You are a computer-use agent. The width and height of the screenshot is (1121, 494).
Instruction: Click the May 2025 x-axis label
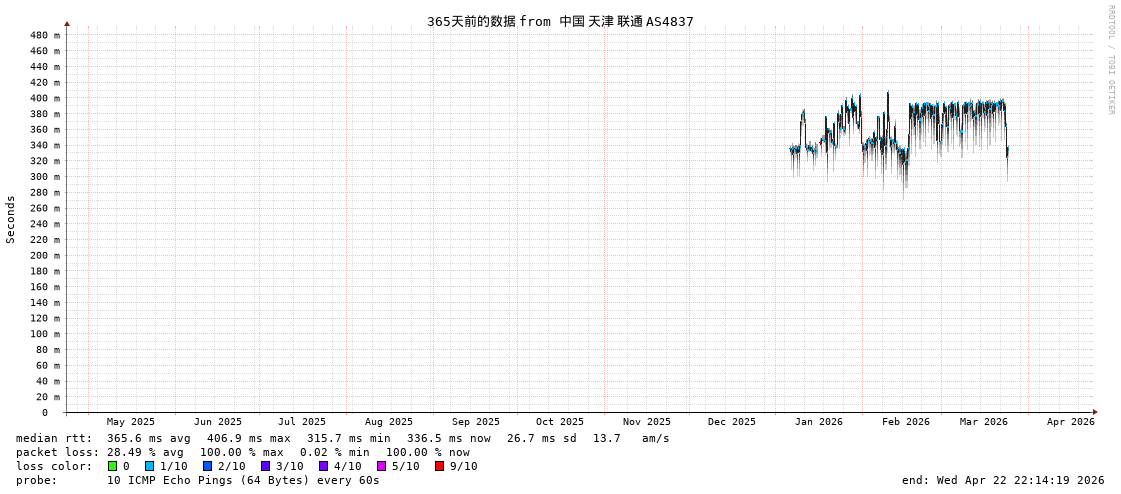(x=131, y=422)
